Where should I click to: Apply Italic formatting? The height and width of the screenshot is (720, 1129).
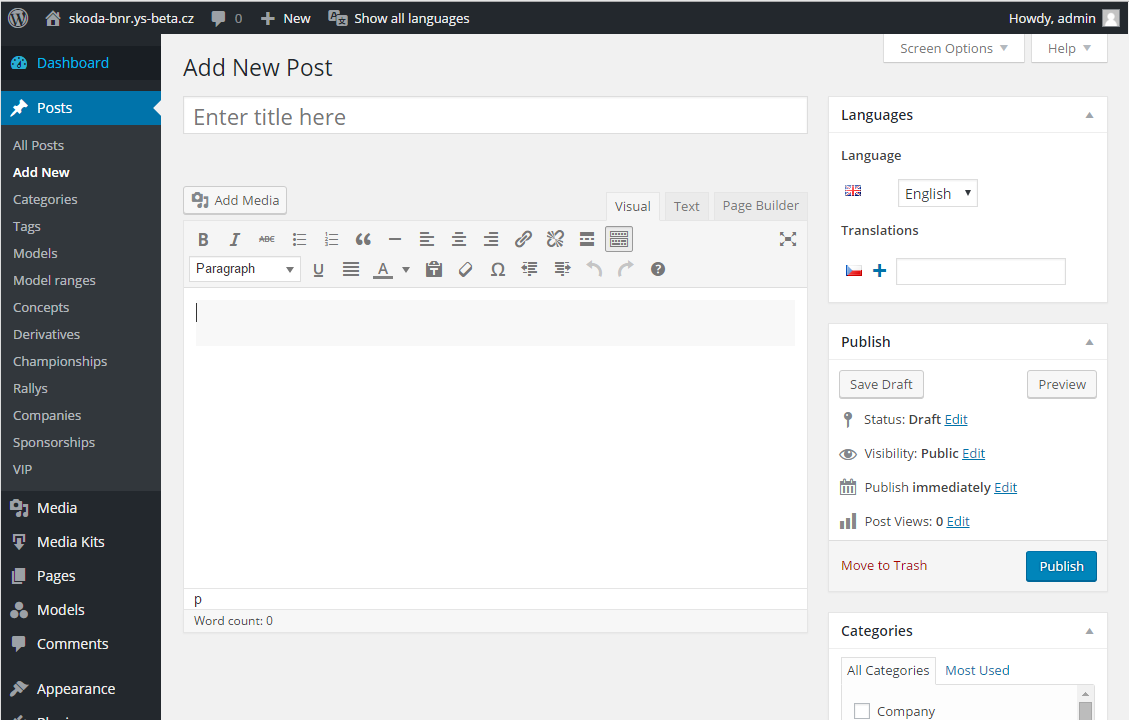pyautogui.click(x=235, y=239)
